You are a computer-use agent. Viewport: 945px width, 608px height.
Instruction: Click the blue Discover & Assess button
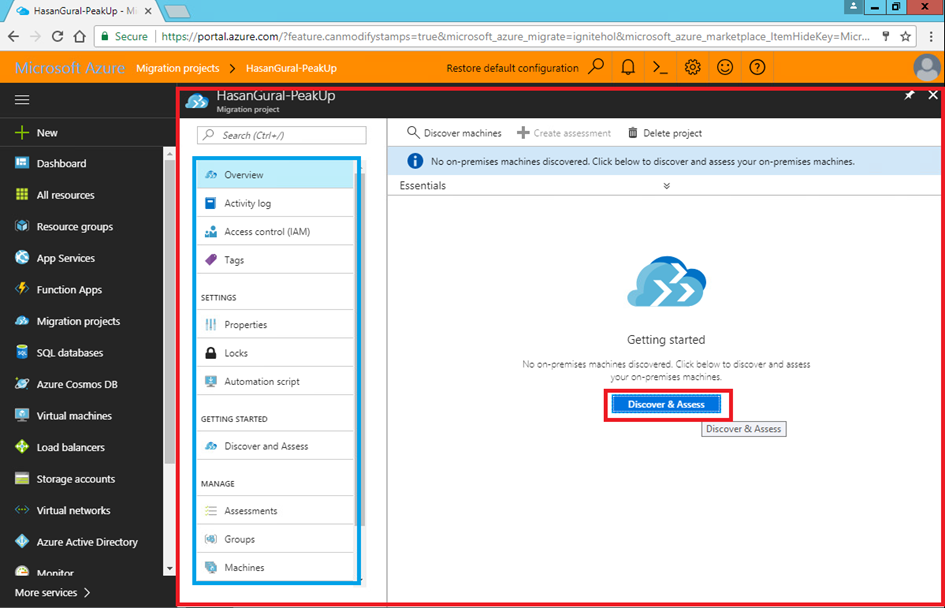pos(666,404)
